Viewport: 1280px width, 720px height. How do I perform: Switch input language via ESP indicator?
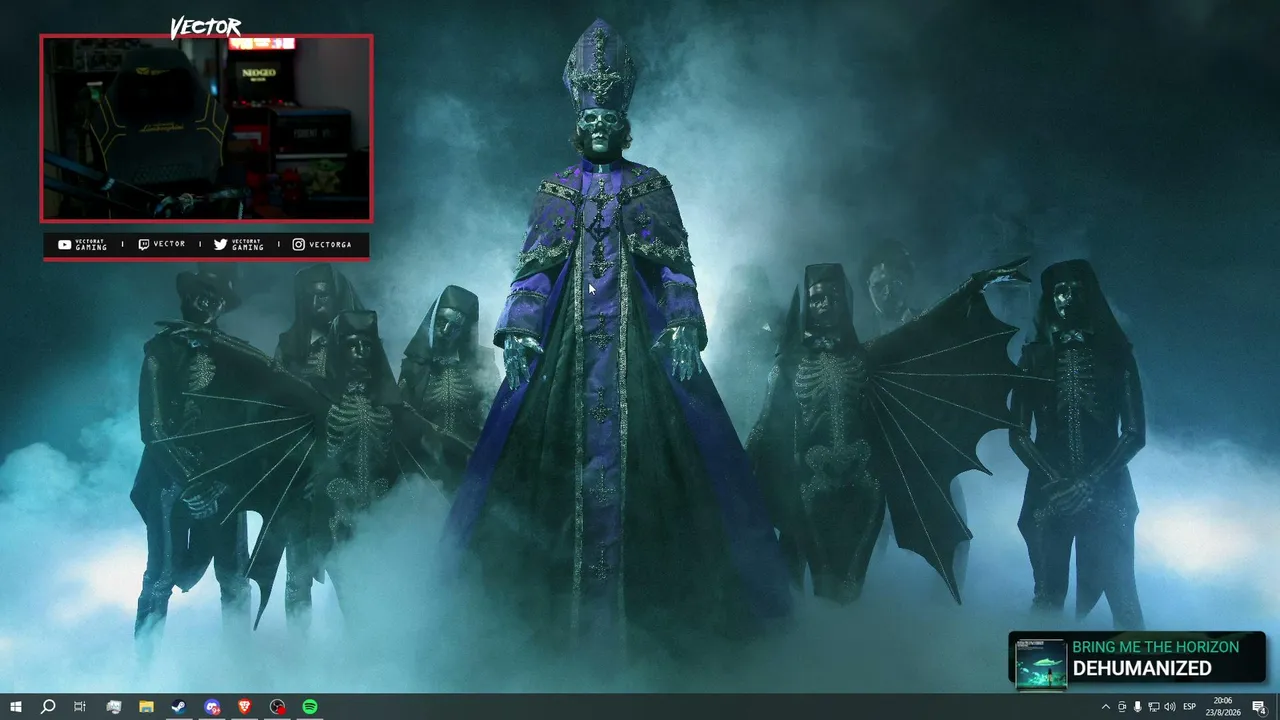tap(1190, 707)
